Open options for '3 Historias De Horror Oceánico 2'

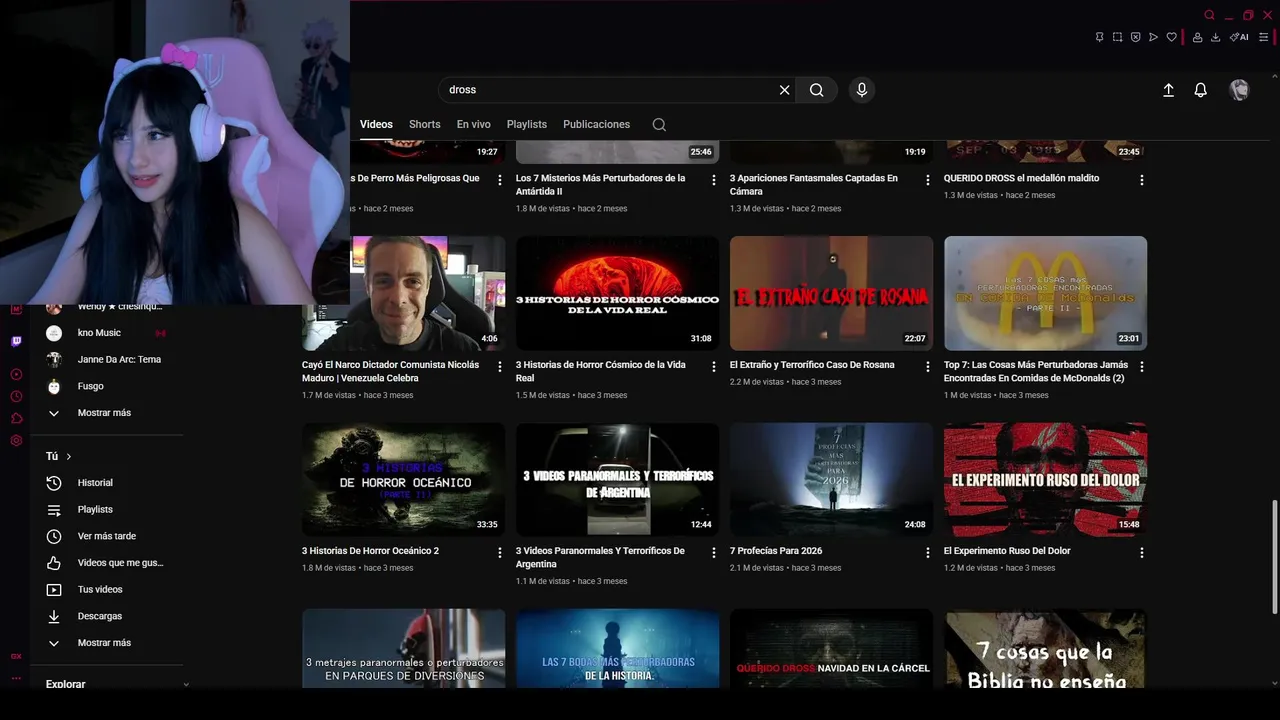500,552
